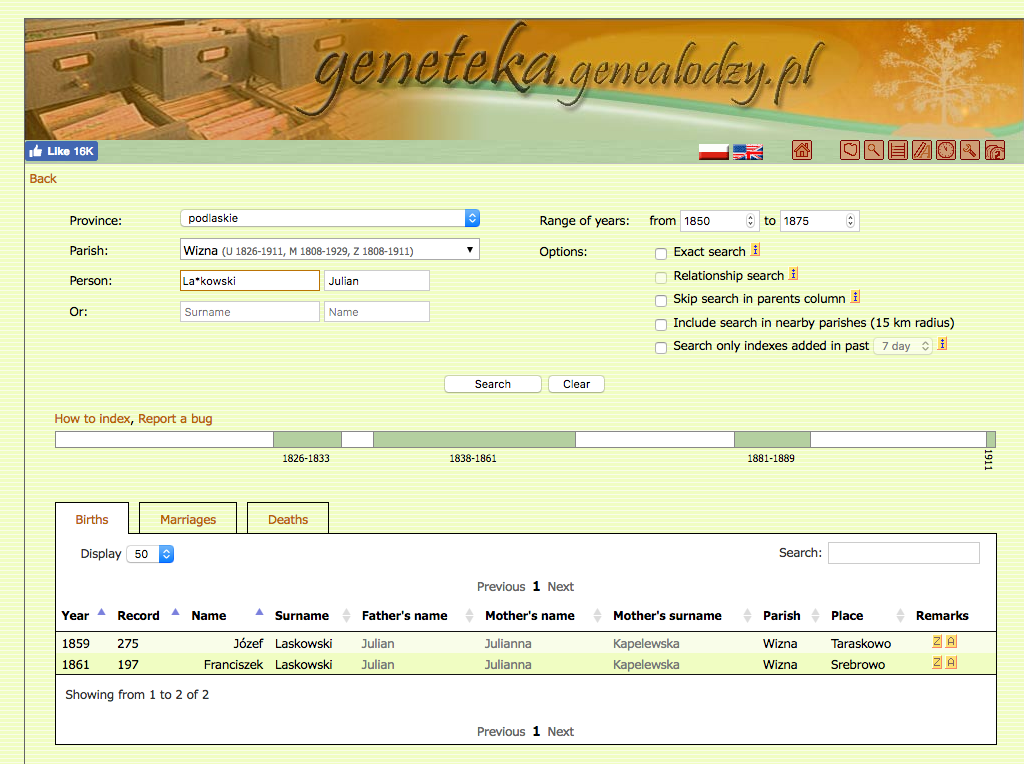Click the home icon in the toolbar
Image resolution: width=1024 pixels, height=764 pixels.
tap(801, 151)
